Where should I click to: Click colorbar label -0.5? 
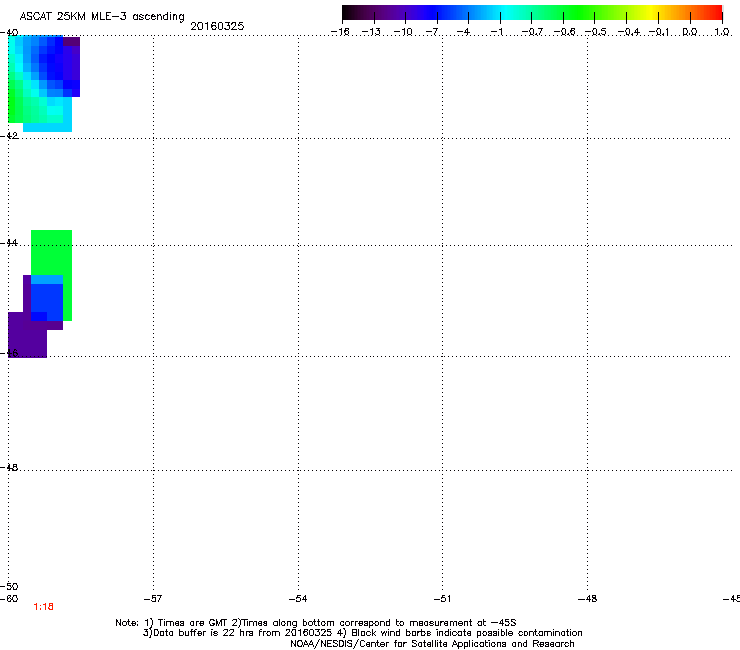[x=595, y=32]
